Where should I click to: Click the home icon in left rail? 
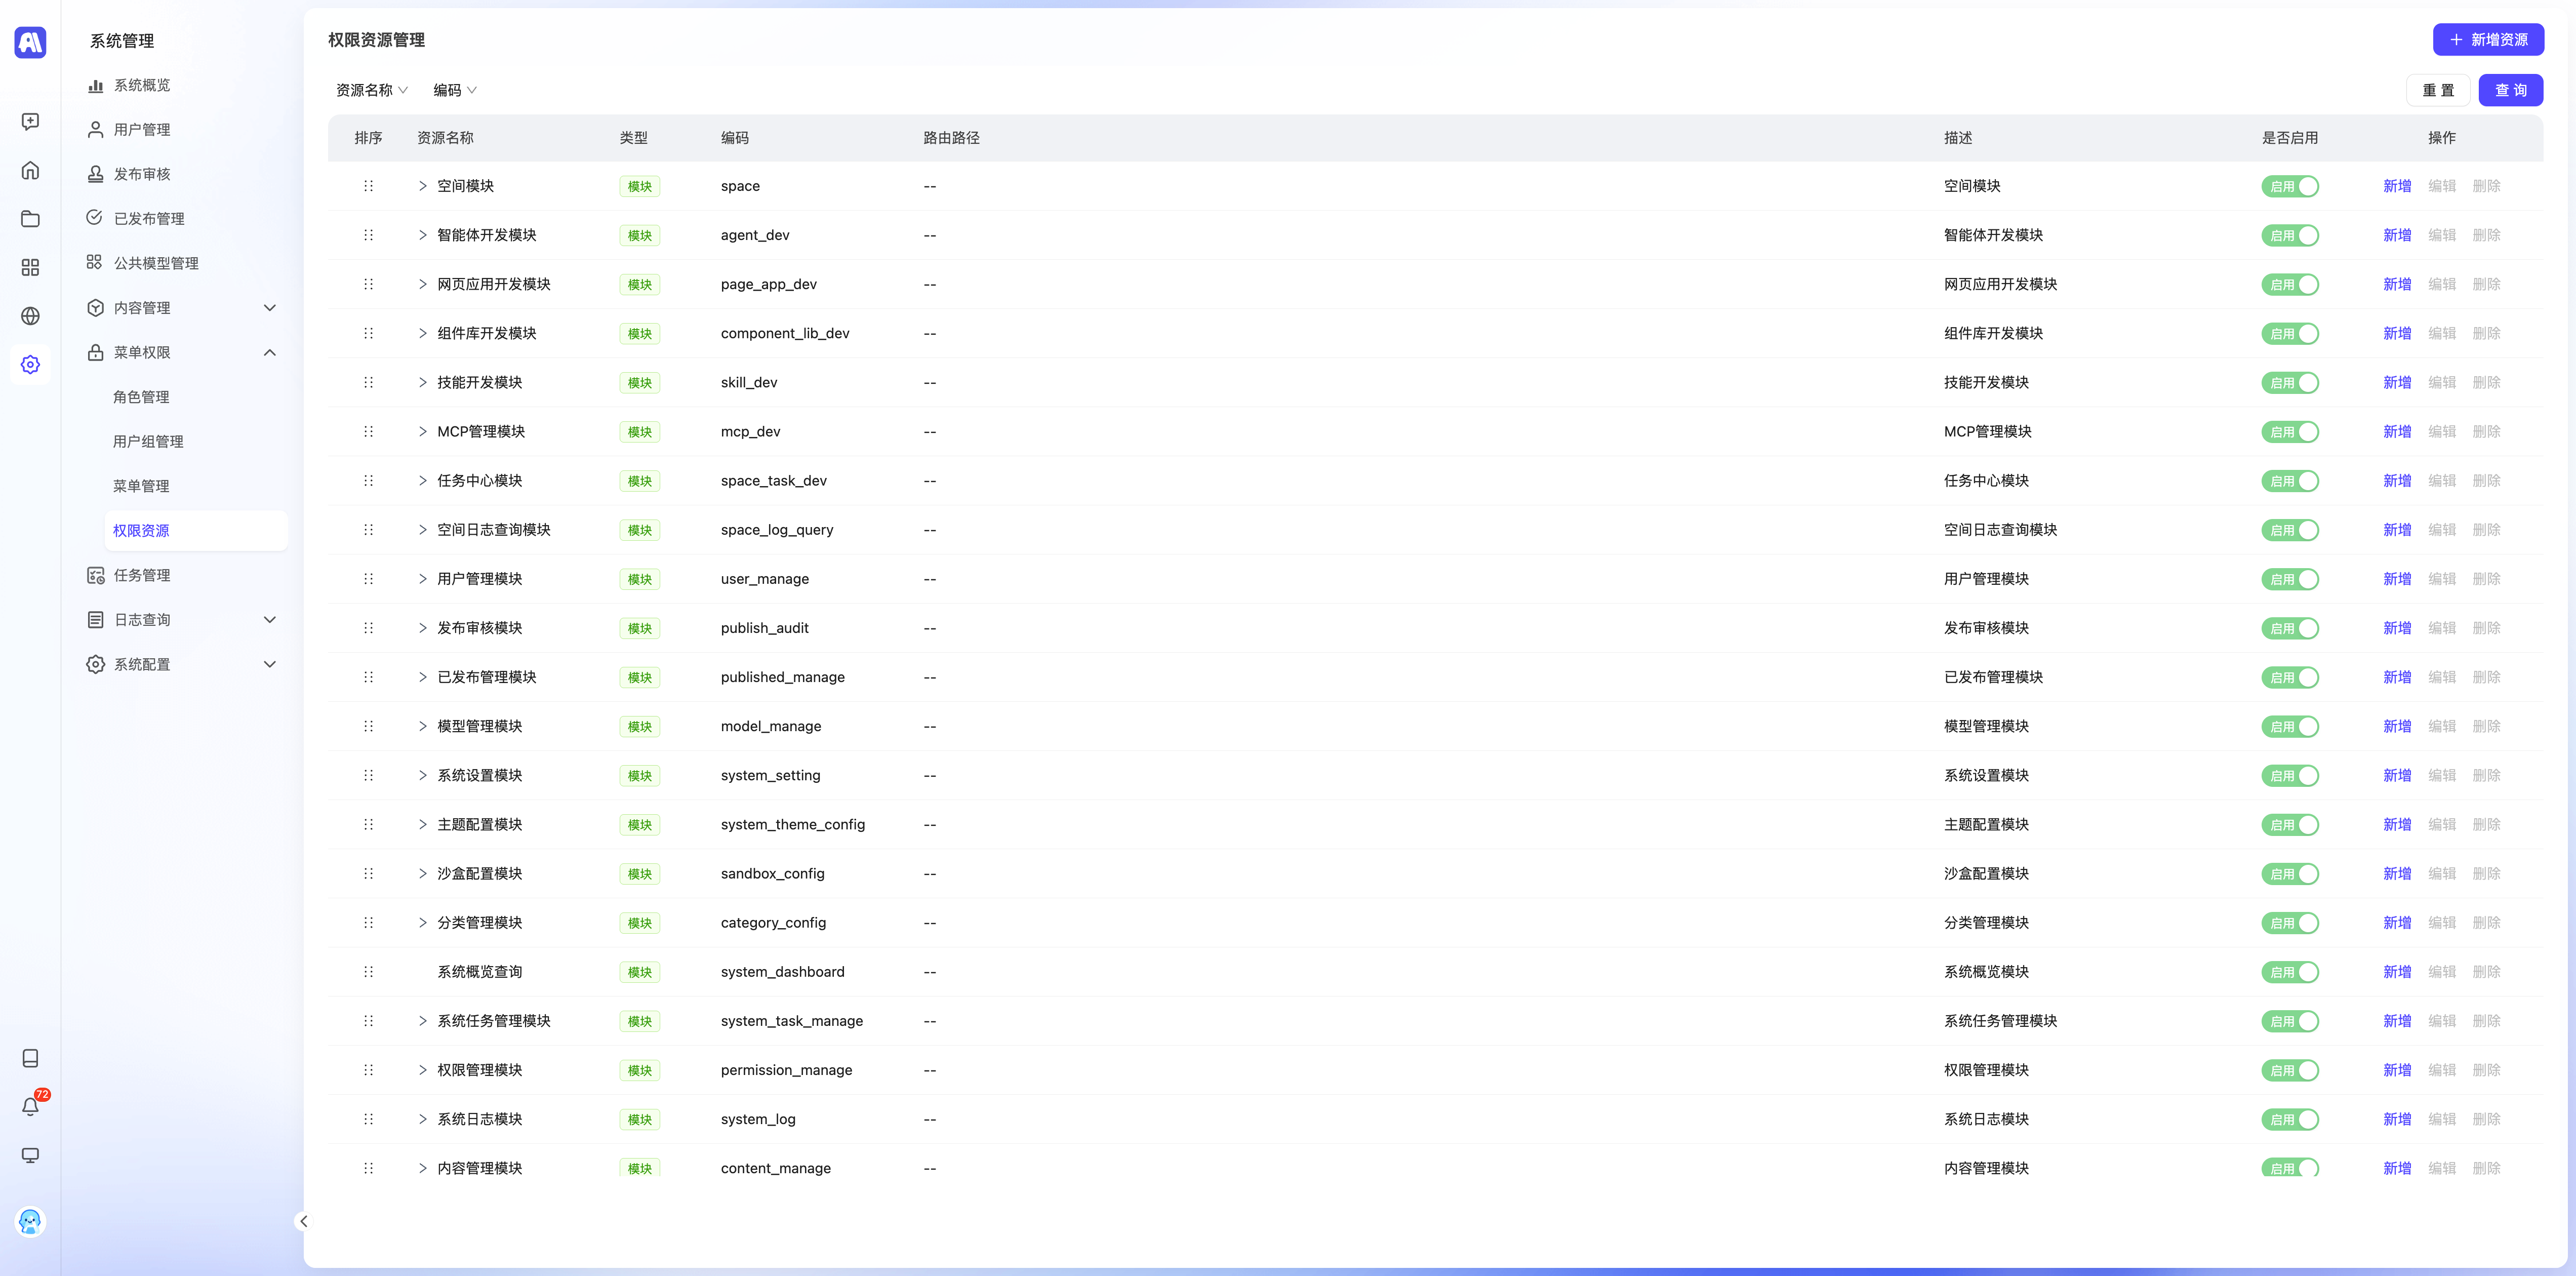30,170
